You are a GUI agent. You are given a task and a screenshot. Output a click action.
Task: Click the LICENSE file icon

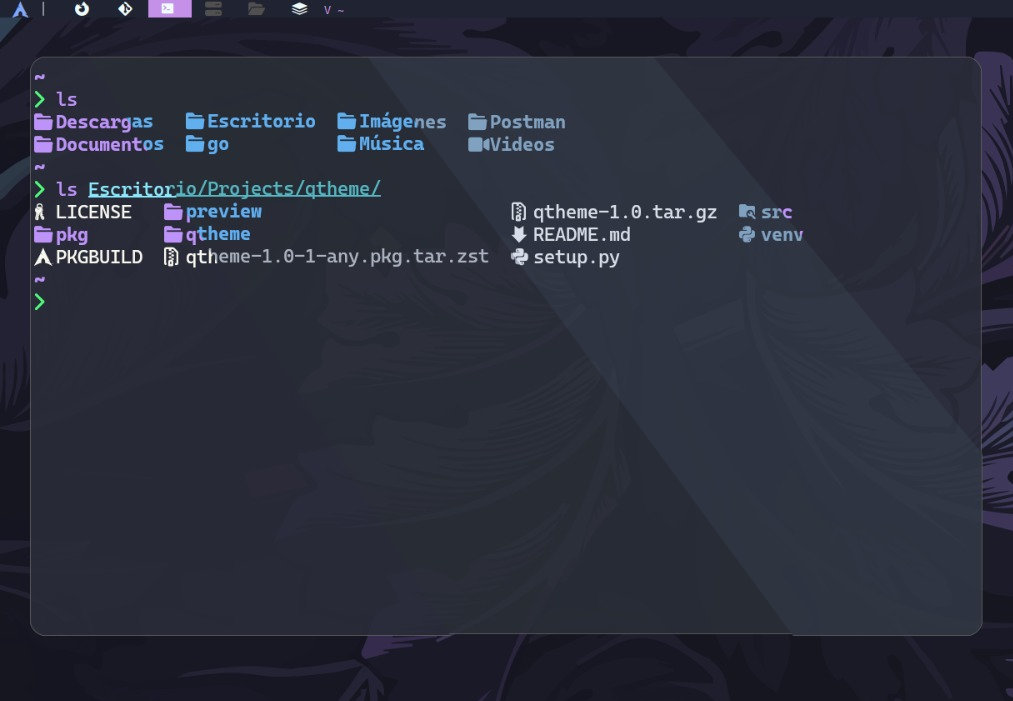coord(40,212)
